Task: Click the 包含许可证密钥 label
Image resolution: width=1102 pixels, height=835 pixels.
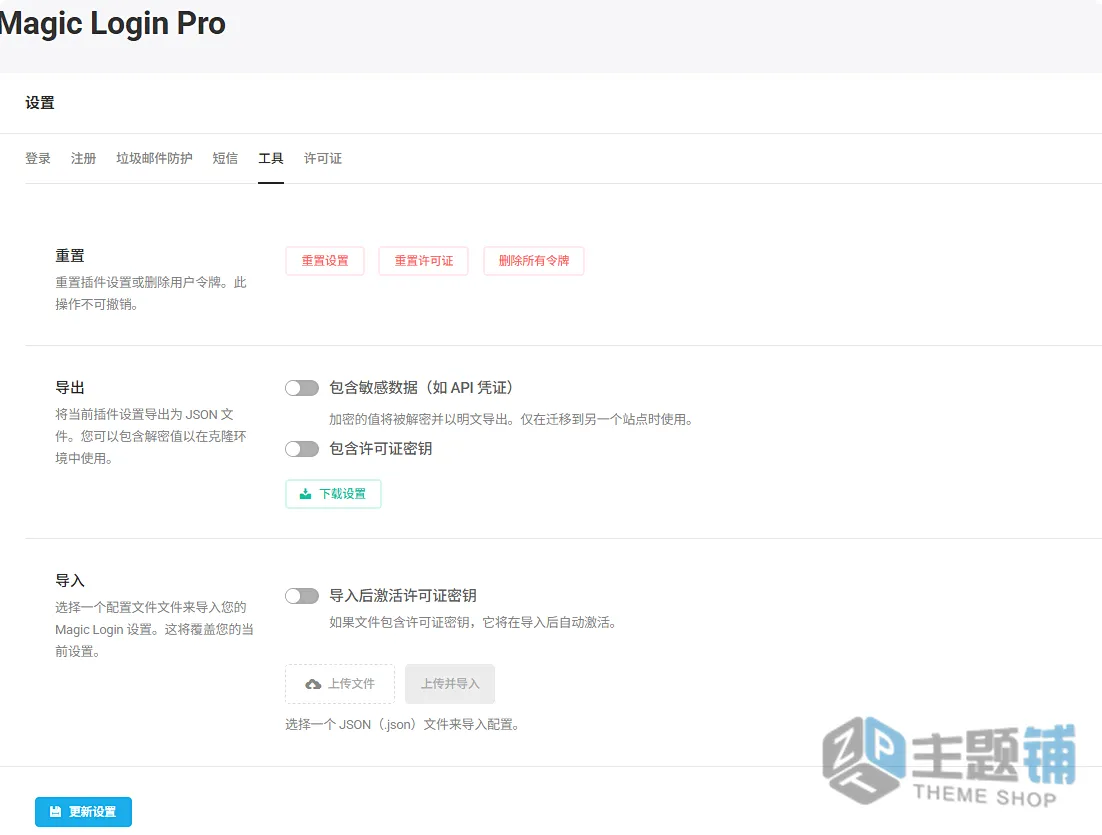Action: pyautogui.click(x=380, y=448)
